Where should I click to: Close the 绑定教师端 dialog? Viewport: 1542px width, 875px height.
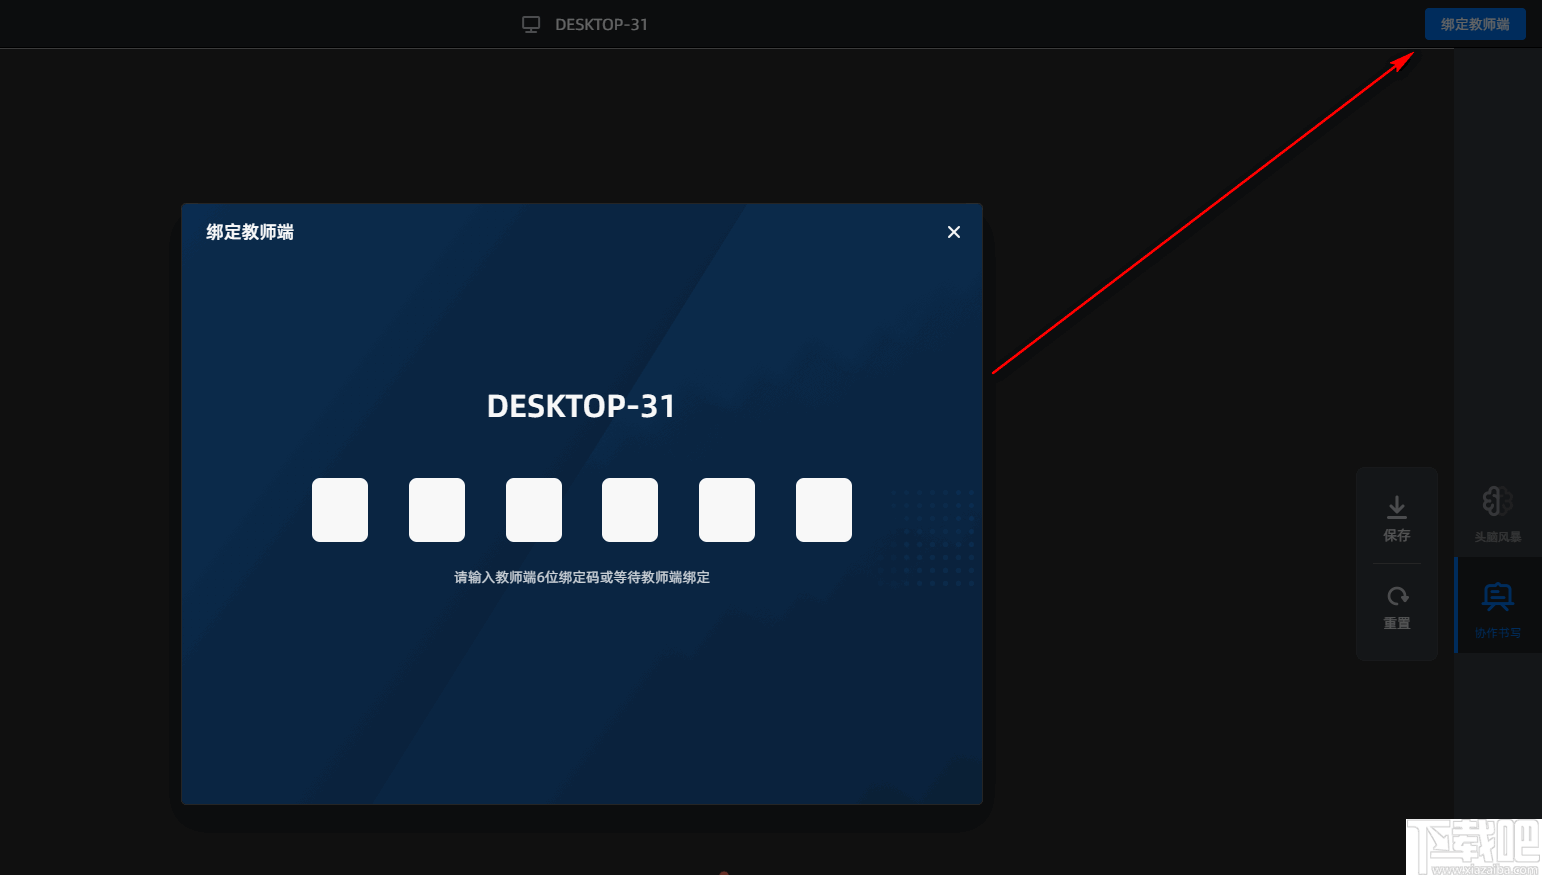pyautogui.click(x=954, y=232)
